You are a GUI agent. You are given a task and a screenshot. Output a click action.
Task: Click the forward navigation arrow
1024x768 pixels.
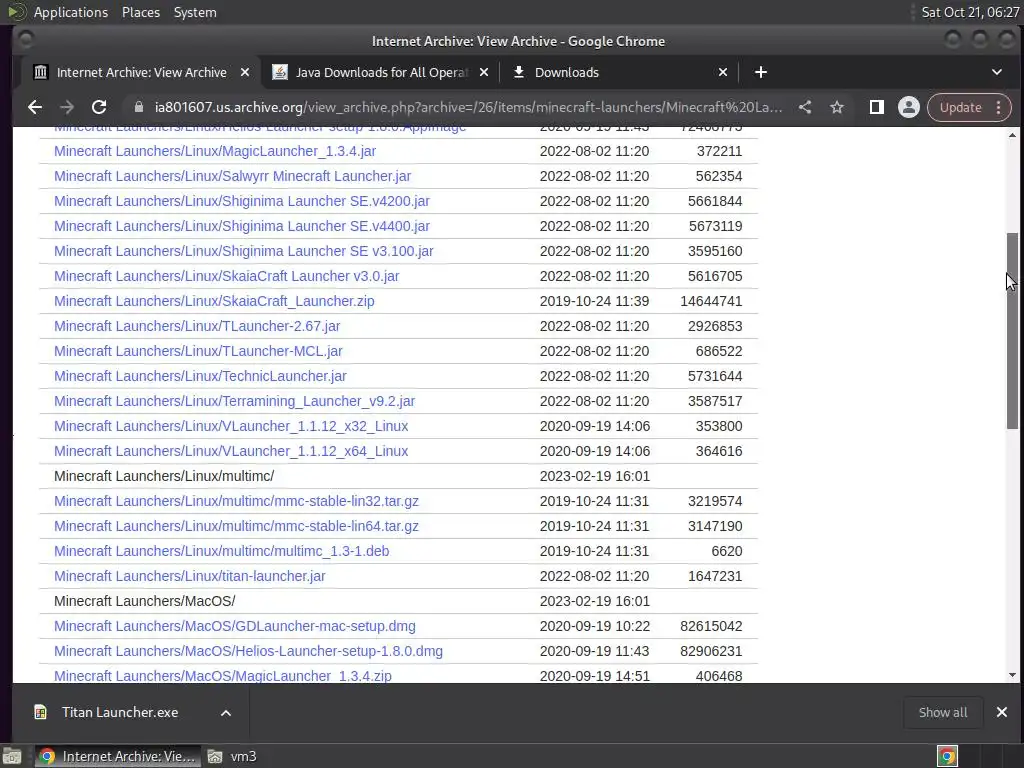click(x=67, y=107)
